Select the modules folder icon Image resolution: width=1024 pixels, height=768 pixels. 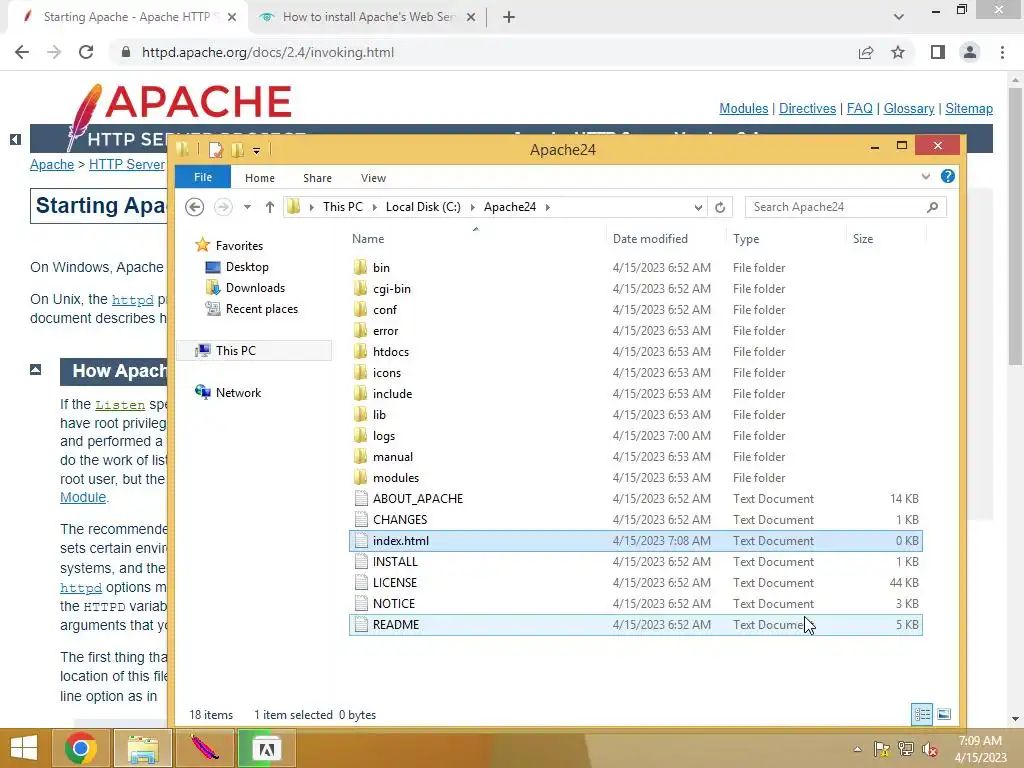(360, 477)
